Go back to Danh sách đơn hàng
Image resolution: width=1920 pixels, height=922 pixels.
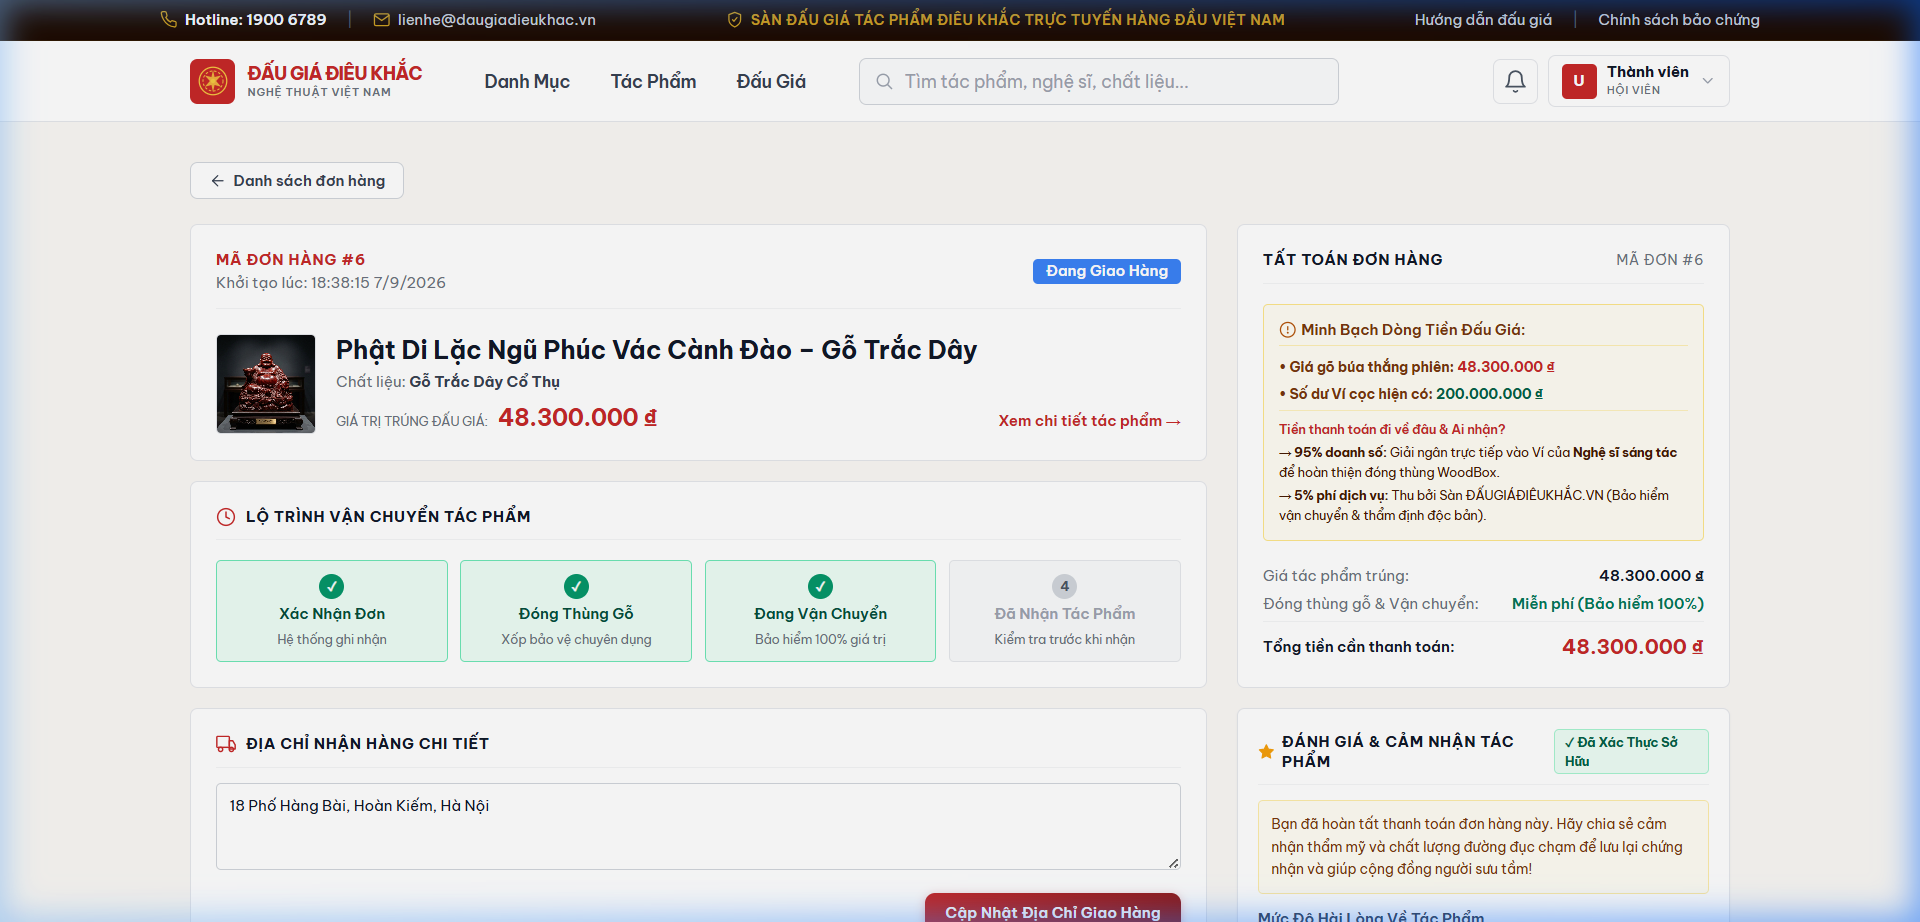pos(297,181)
